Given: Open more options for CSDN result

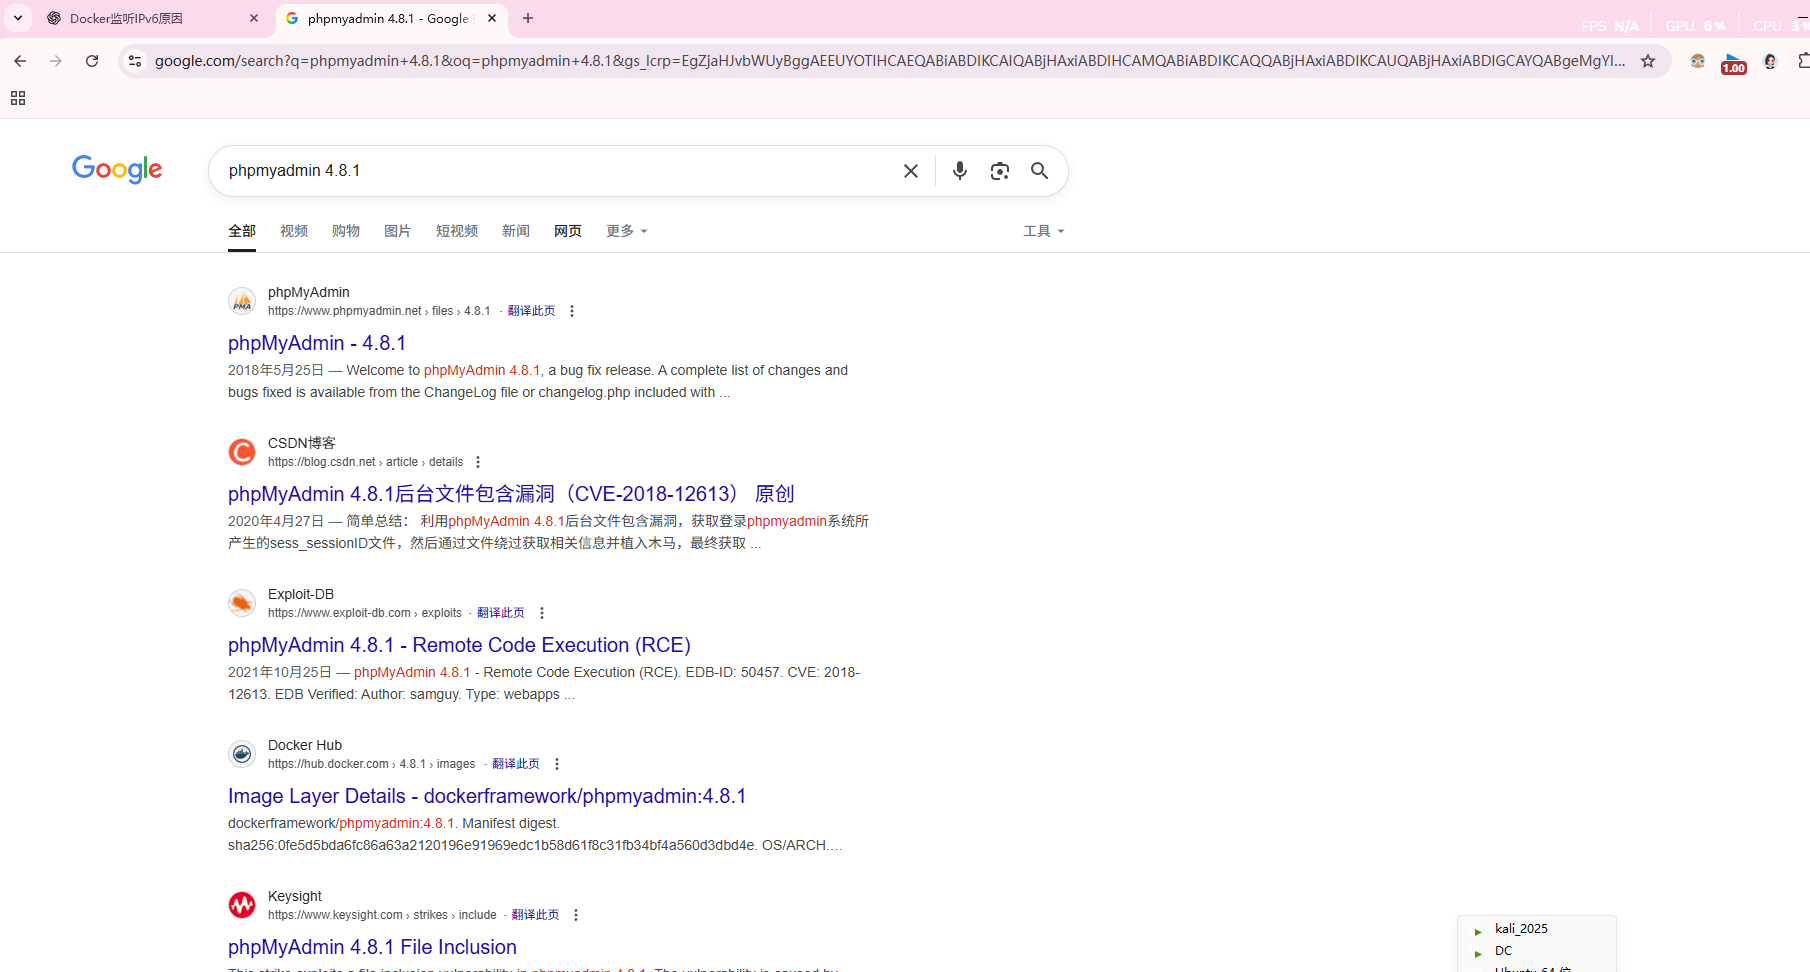Looking at the screenshot, I should 478,462.
